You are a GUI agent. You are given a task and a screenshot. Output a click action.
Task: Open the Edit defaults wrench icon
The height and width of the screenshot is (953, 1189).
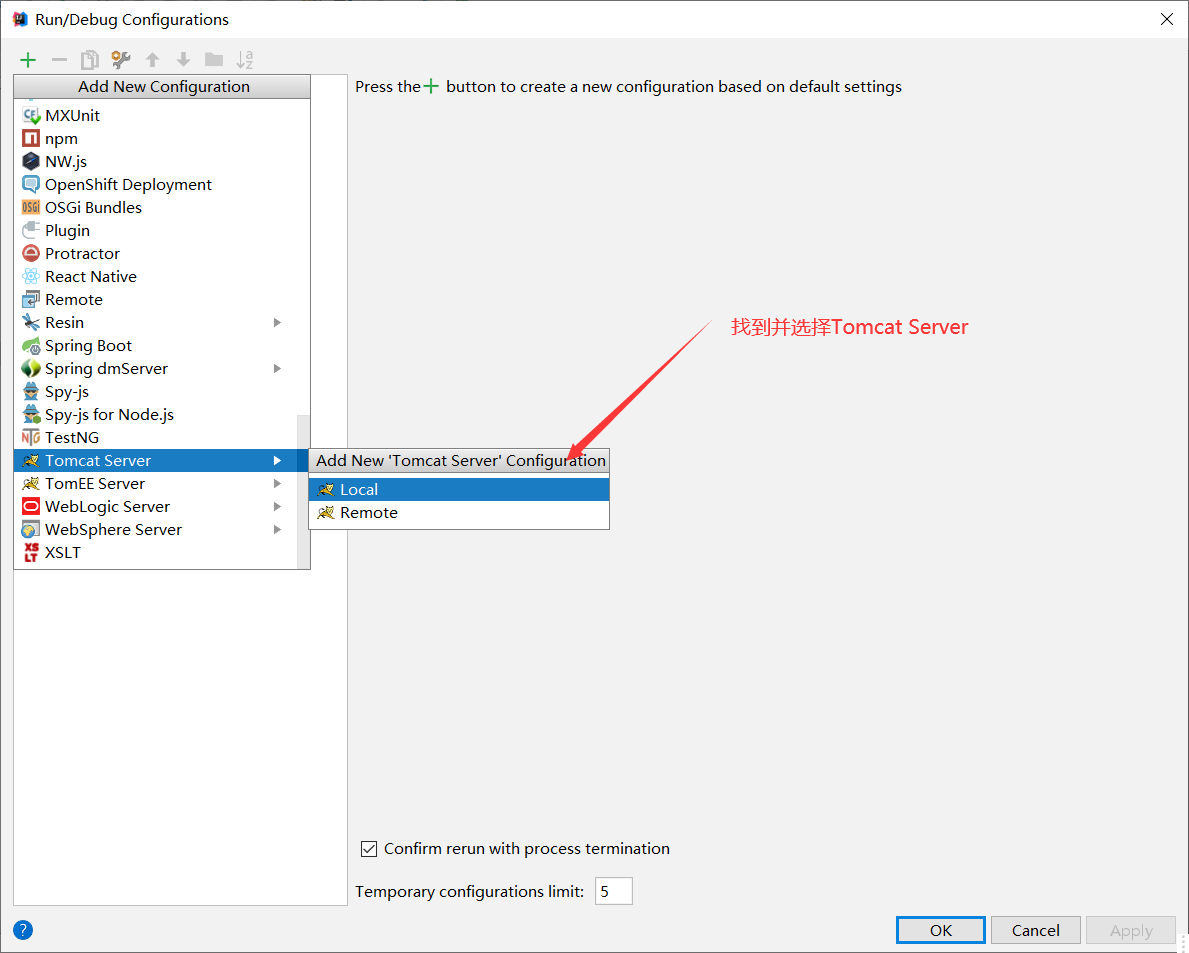[x=121, y=60]
